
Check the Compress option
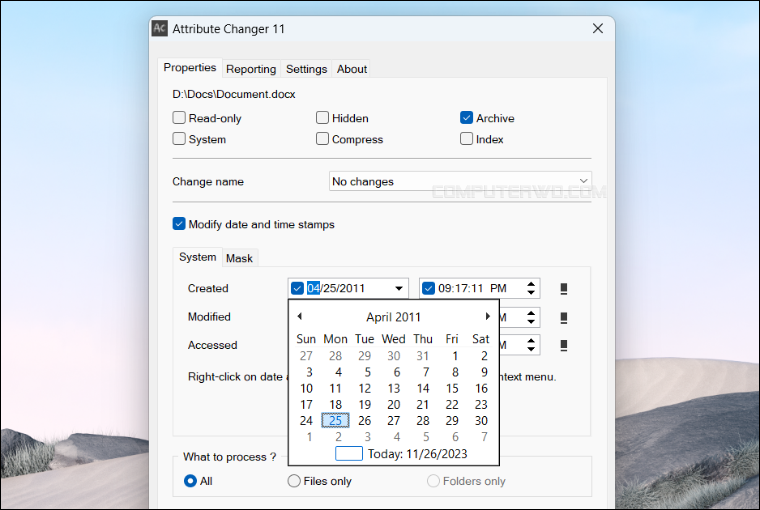click(322, 139)
